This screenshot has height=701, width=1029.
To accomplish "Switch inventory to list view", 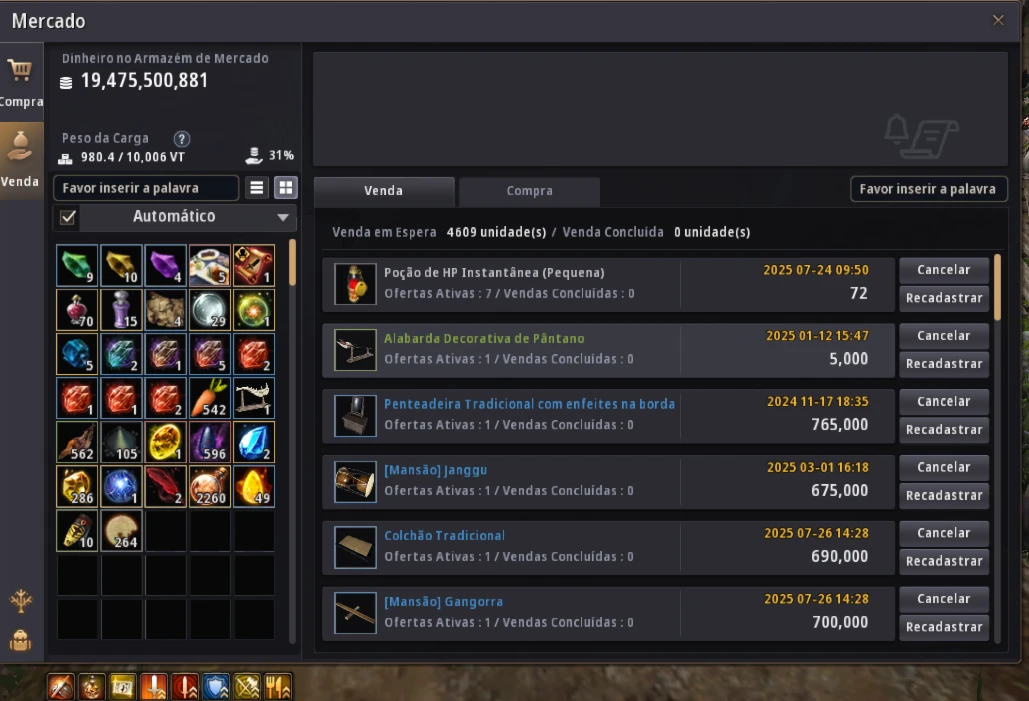I will click(x=257, y=188).
